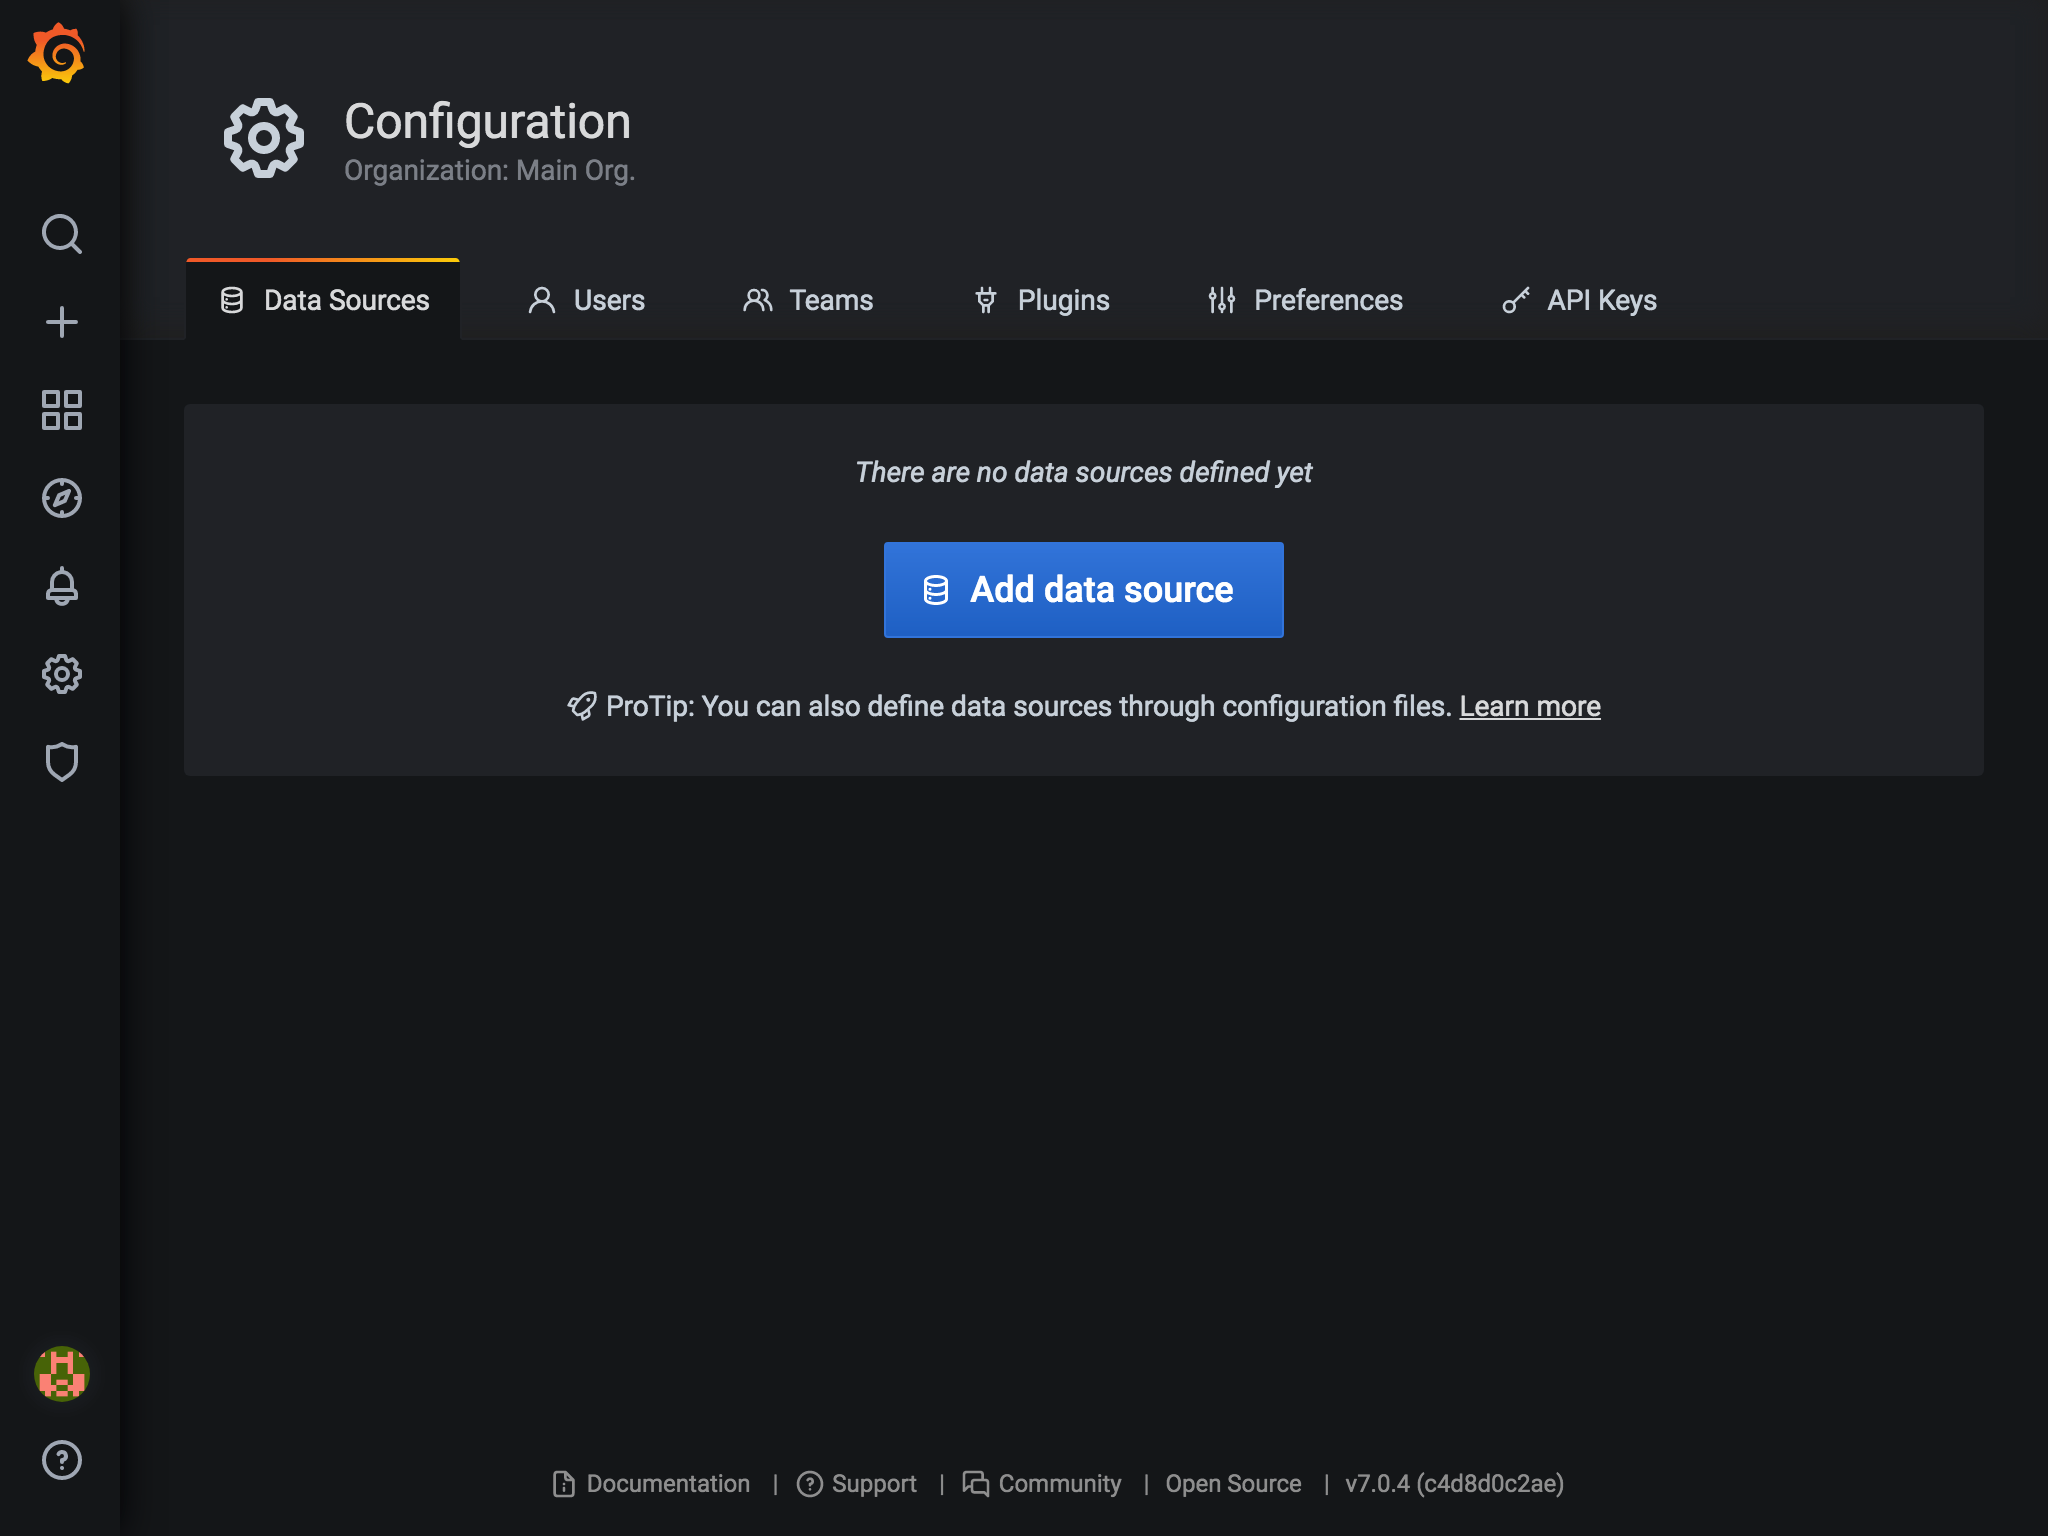Open the Help question mark icon
2048x1536 pixels.
[61, 1460]
